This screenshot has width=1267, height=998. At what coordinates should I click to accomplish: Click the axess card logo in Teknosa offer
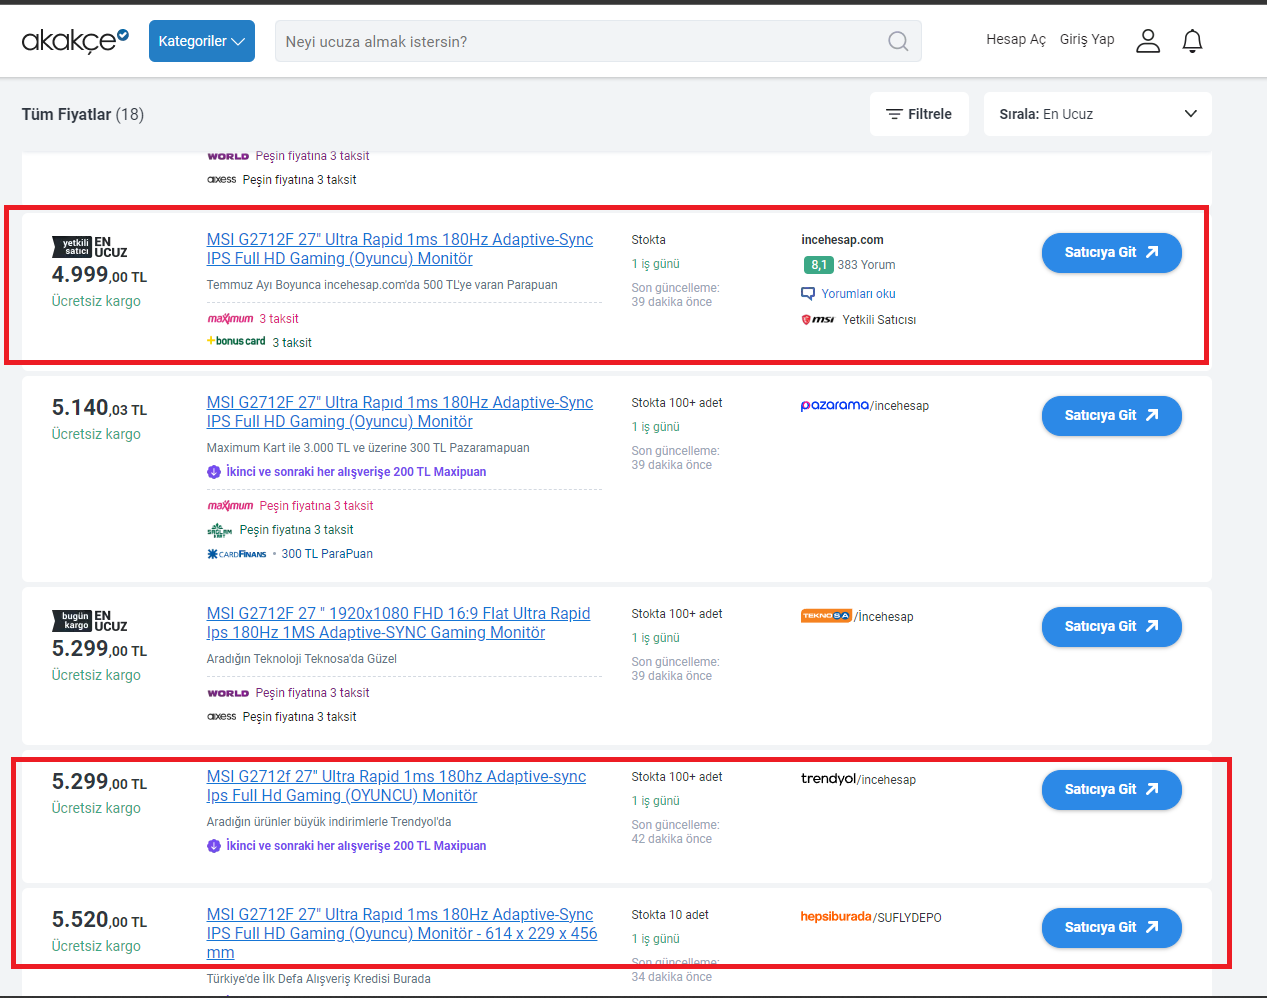222,717
